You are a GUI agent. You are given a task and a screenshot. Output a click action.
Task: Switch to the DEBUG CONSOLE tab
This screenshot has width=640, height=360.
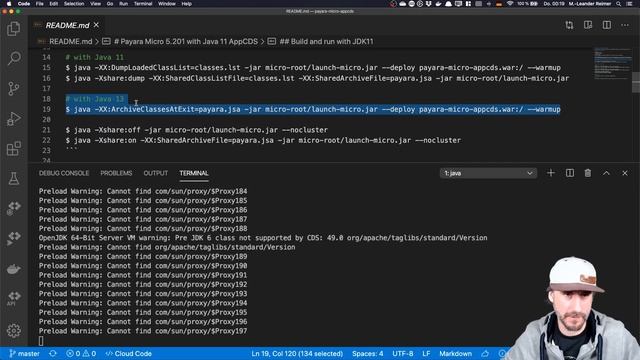[x=64, y=173]
